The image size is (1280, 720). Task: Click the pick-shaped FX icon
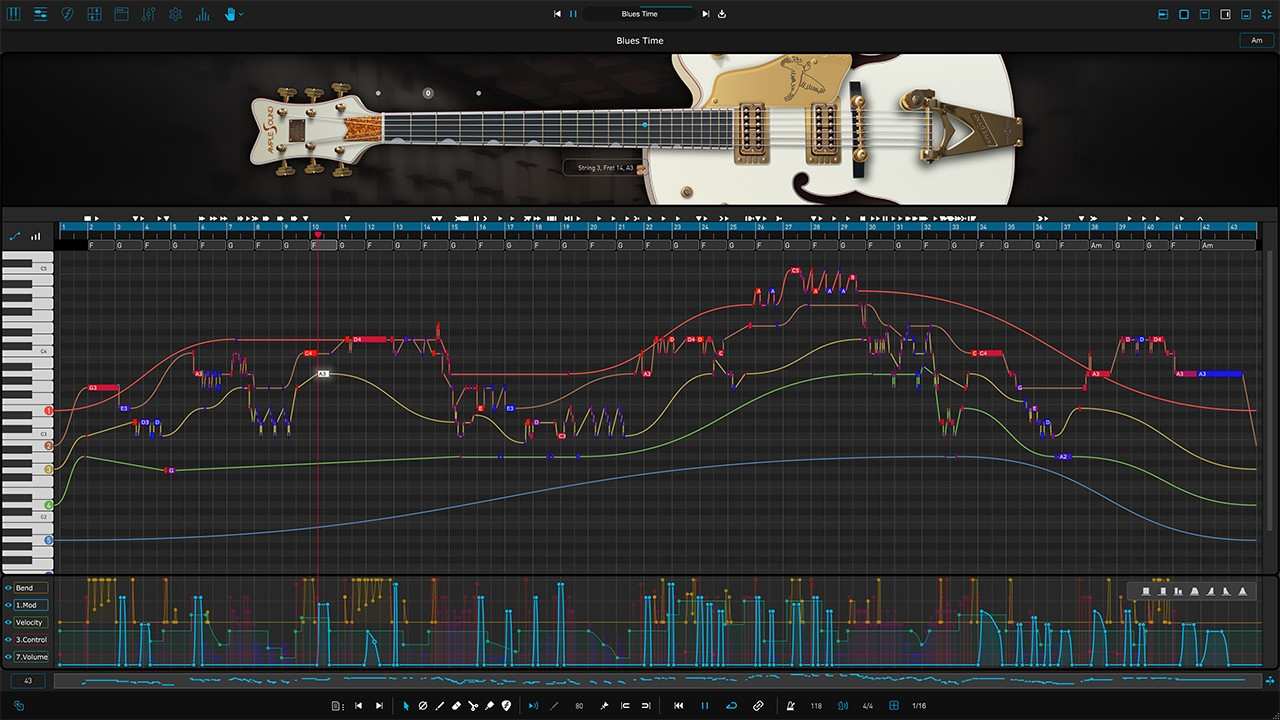(x=67, y=14)
